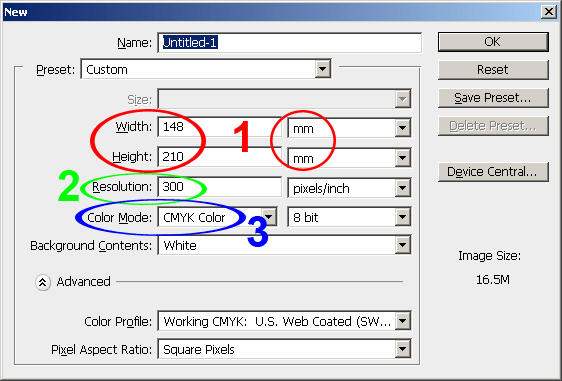Viewport: 562px width, 381px height.
Task: Open the Height units mm dropdown
Action: (x=349, y=158)
